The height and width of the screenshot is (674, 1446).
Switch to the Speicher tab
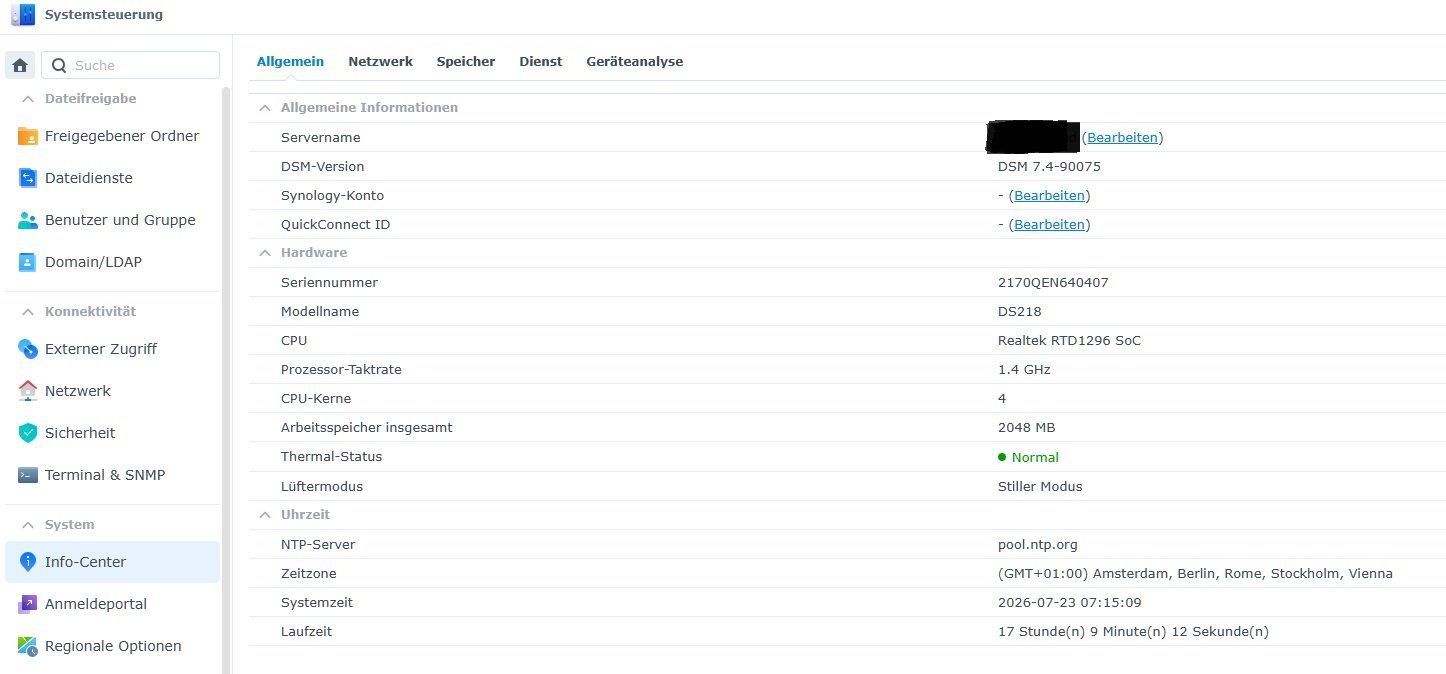(x=466, y=61)
